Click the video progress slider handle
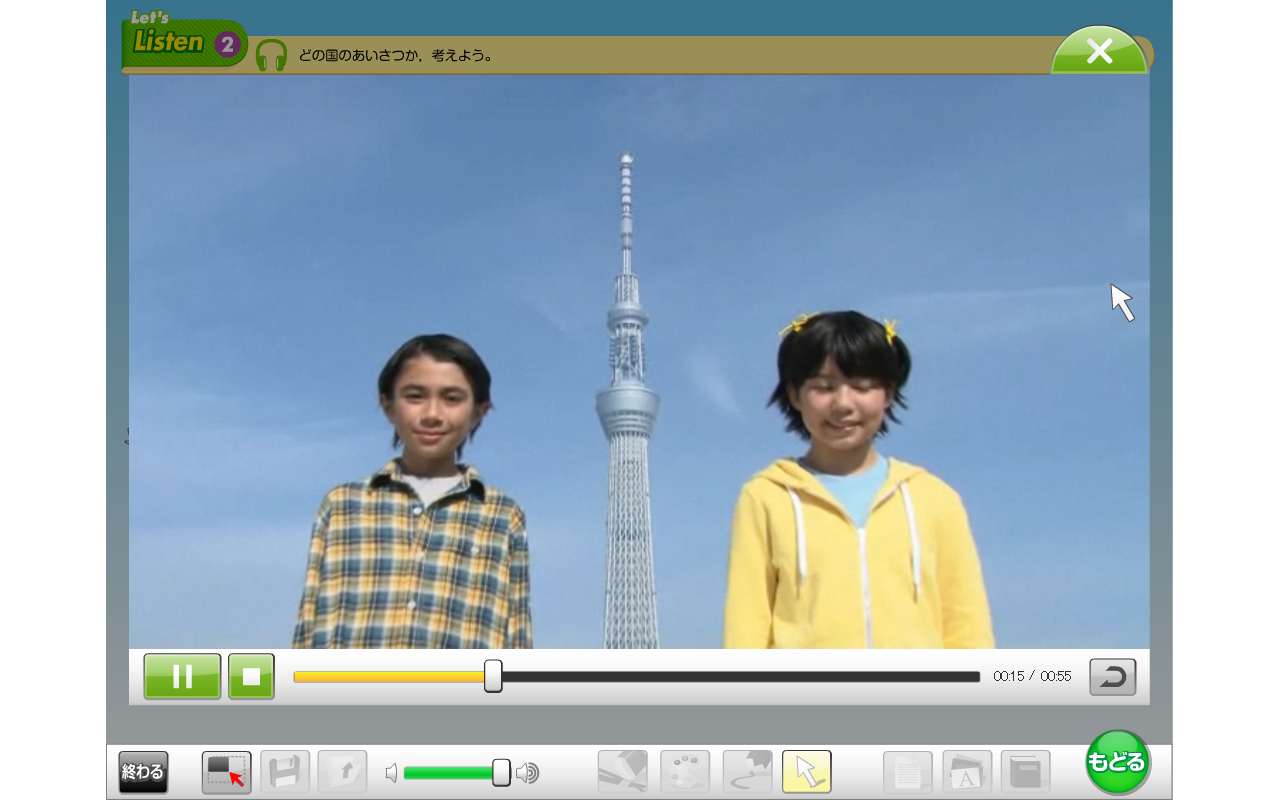The height and width of the screenshot is (800, 1280). click(x=493, y=676)
